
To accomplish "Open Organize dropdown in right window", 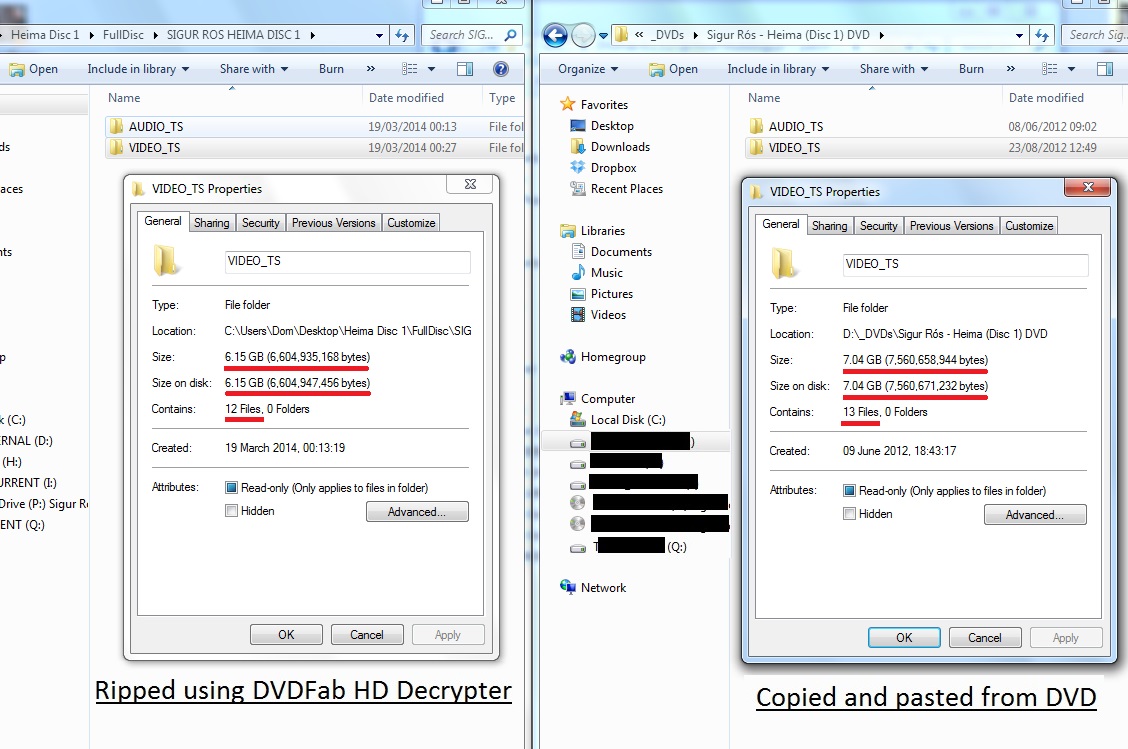I will 588,69.
